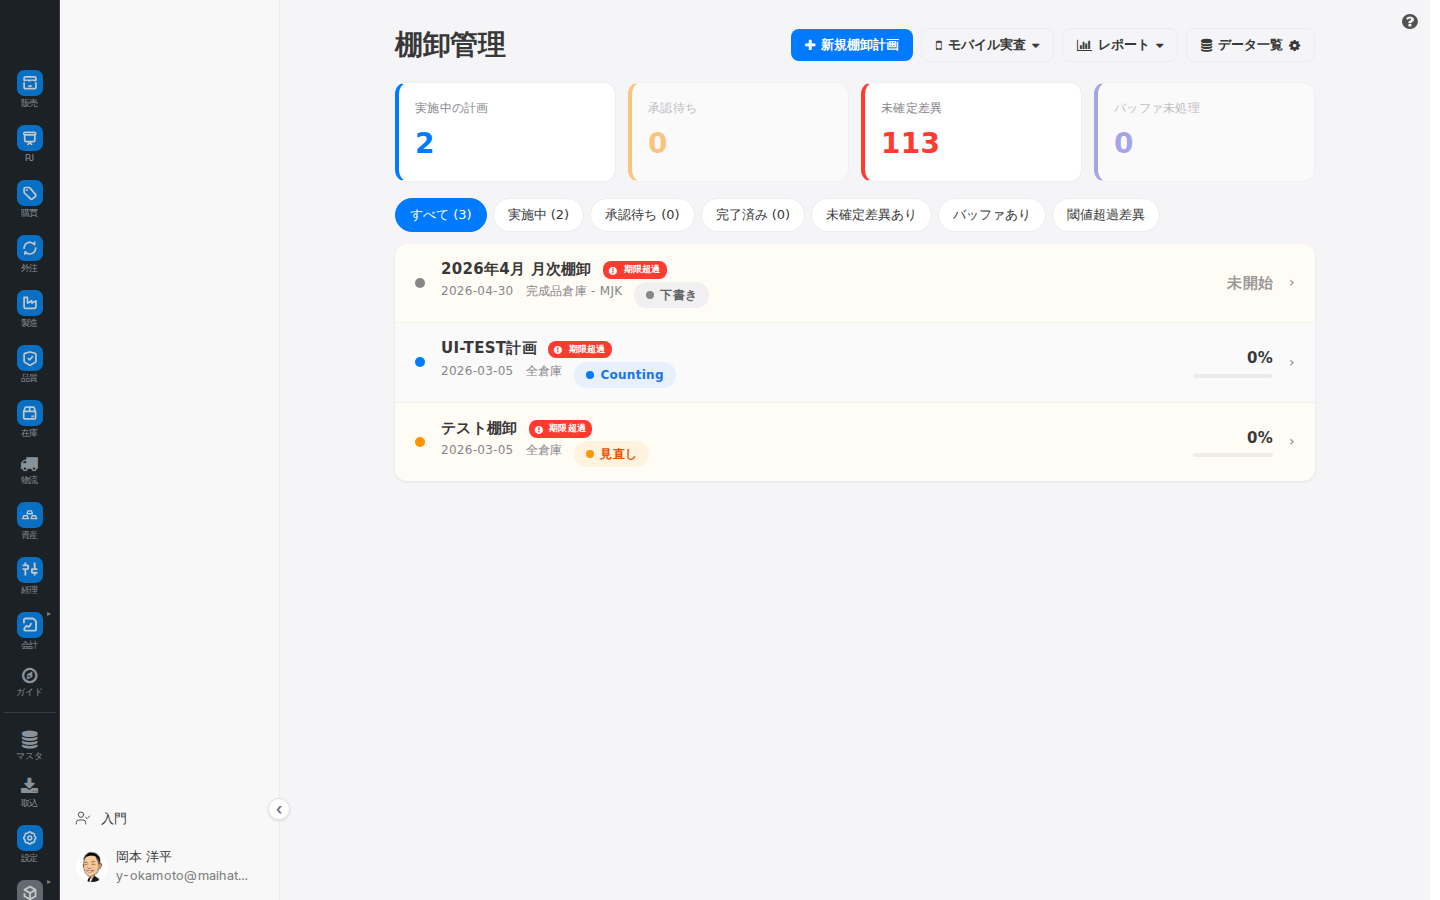Click 期限超過 badge on UI-TEST計画
This screenshot has height=900, width=1440.
[580, 350]
